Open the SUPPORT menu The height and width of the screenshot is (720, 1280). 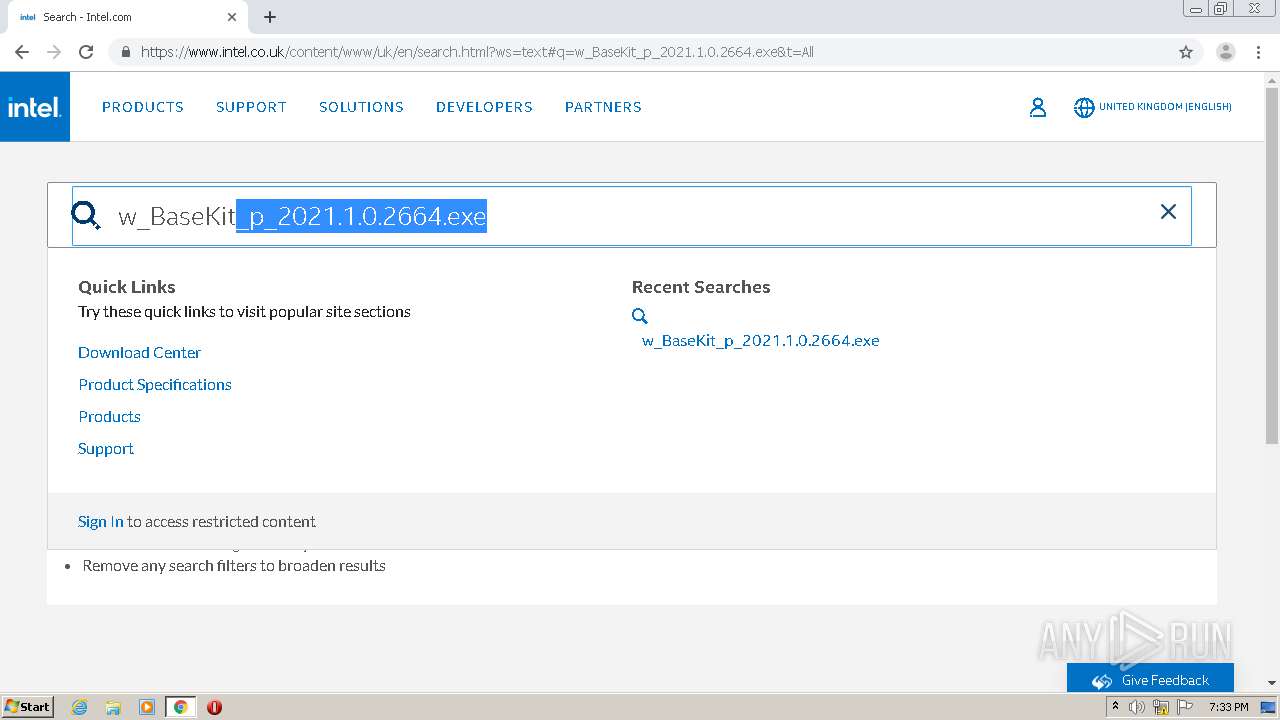[251, 107]
